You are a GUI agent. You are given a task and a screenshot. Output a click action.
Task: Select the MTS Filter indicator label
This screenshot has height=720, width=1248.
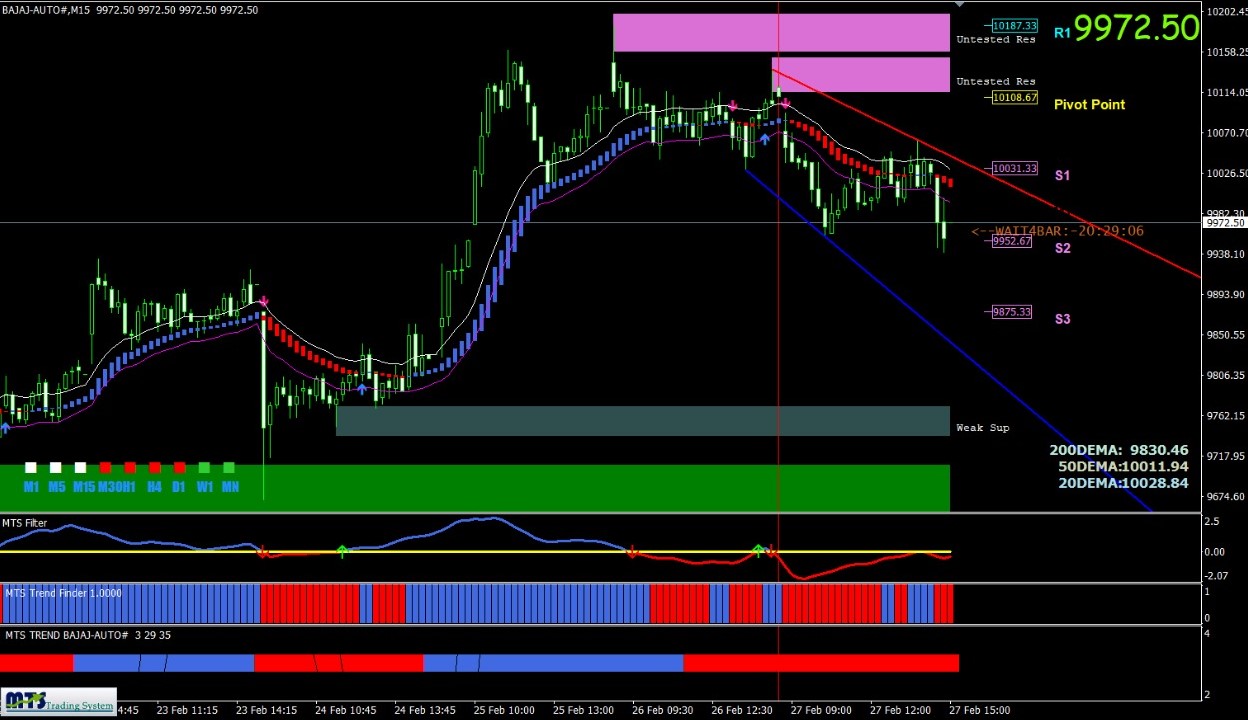tap(24, 523)
